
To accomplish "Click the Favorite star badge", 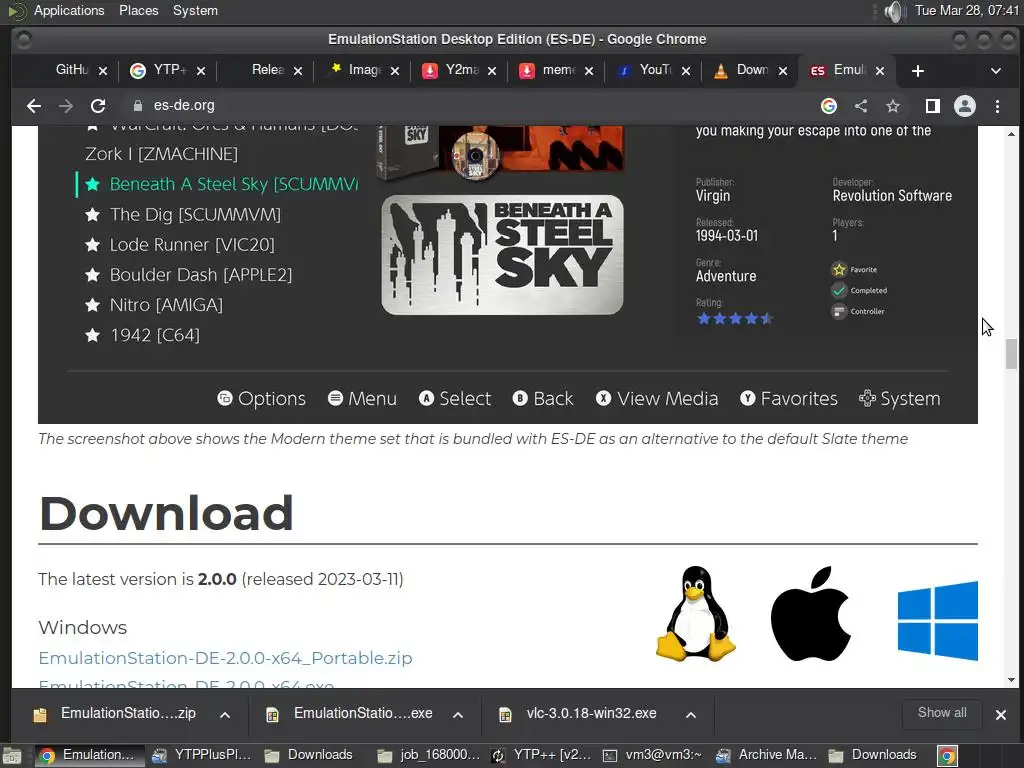I will coord(839,269).
